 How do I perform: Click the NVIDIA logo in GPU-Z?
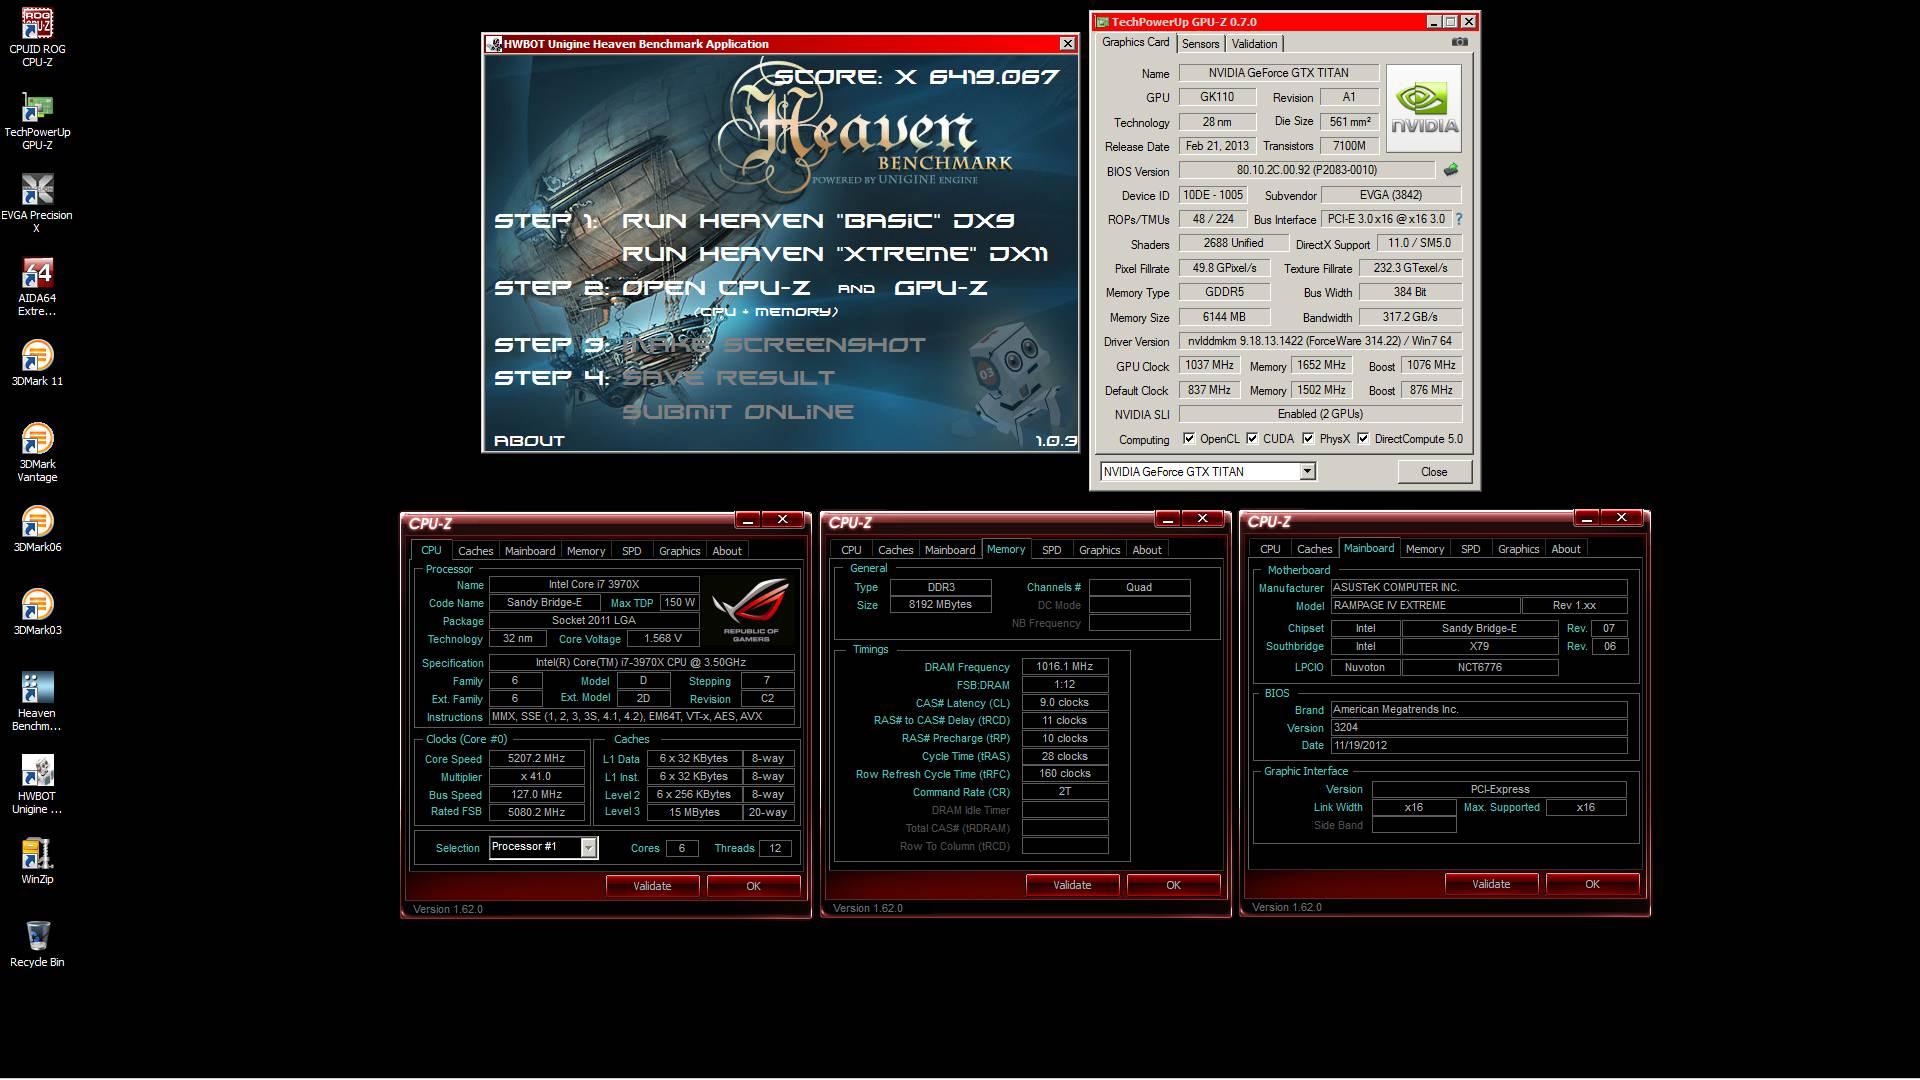coord(1423,108)
